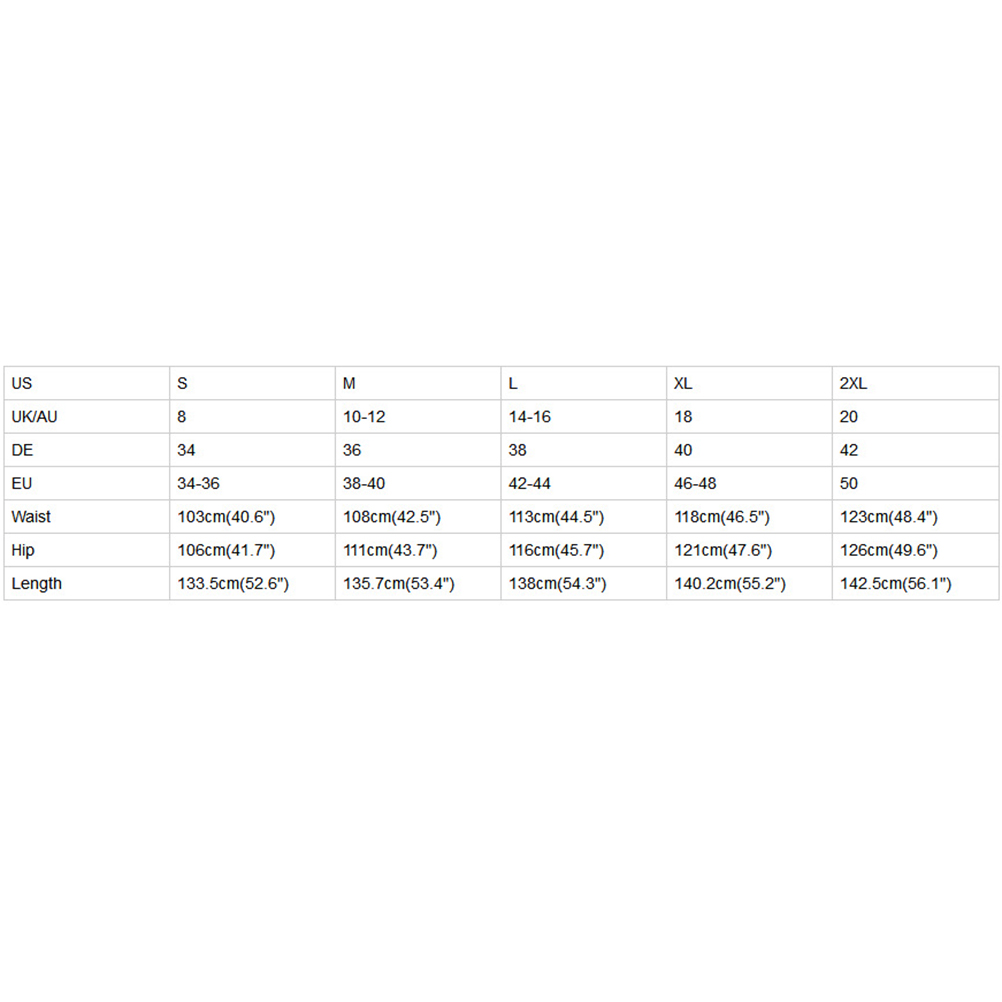The image size is (1002, 1002).
Task: Click the XL size column header
Action: pyautogui.click(x=683, y=383)
